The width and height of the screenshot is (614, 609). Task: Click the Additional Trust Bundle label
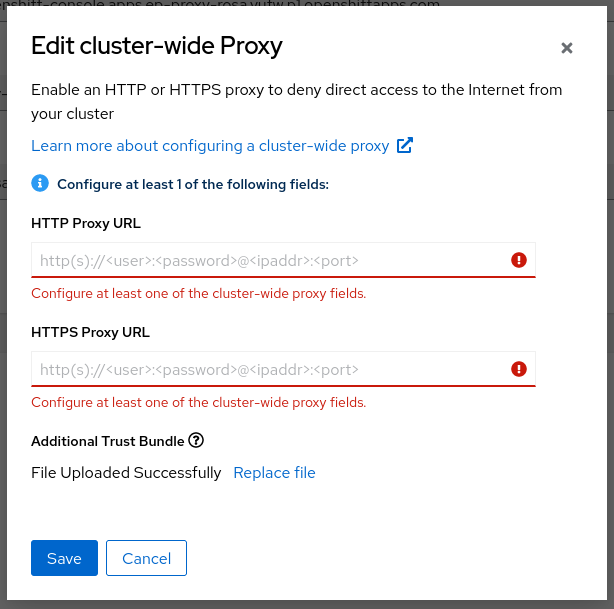point(108,441)
